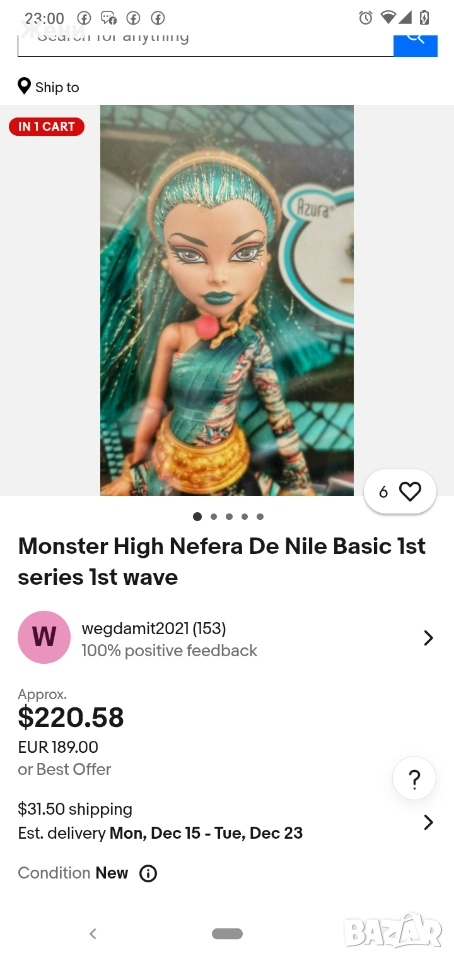Expand shipping details chevron arrow

(x=428, y=822)
